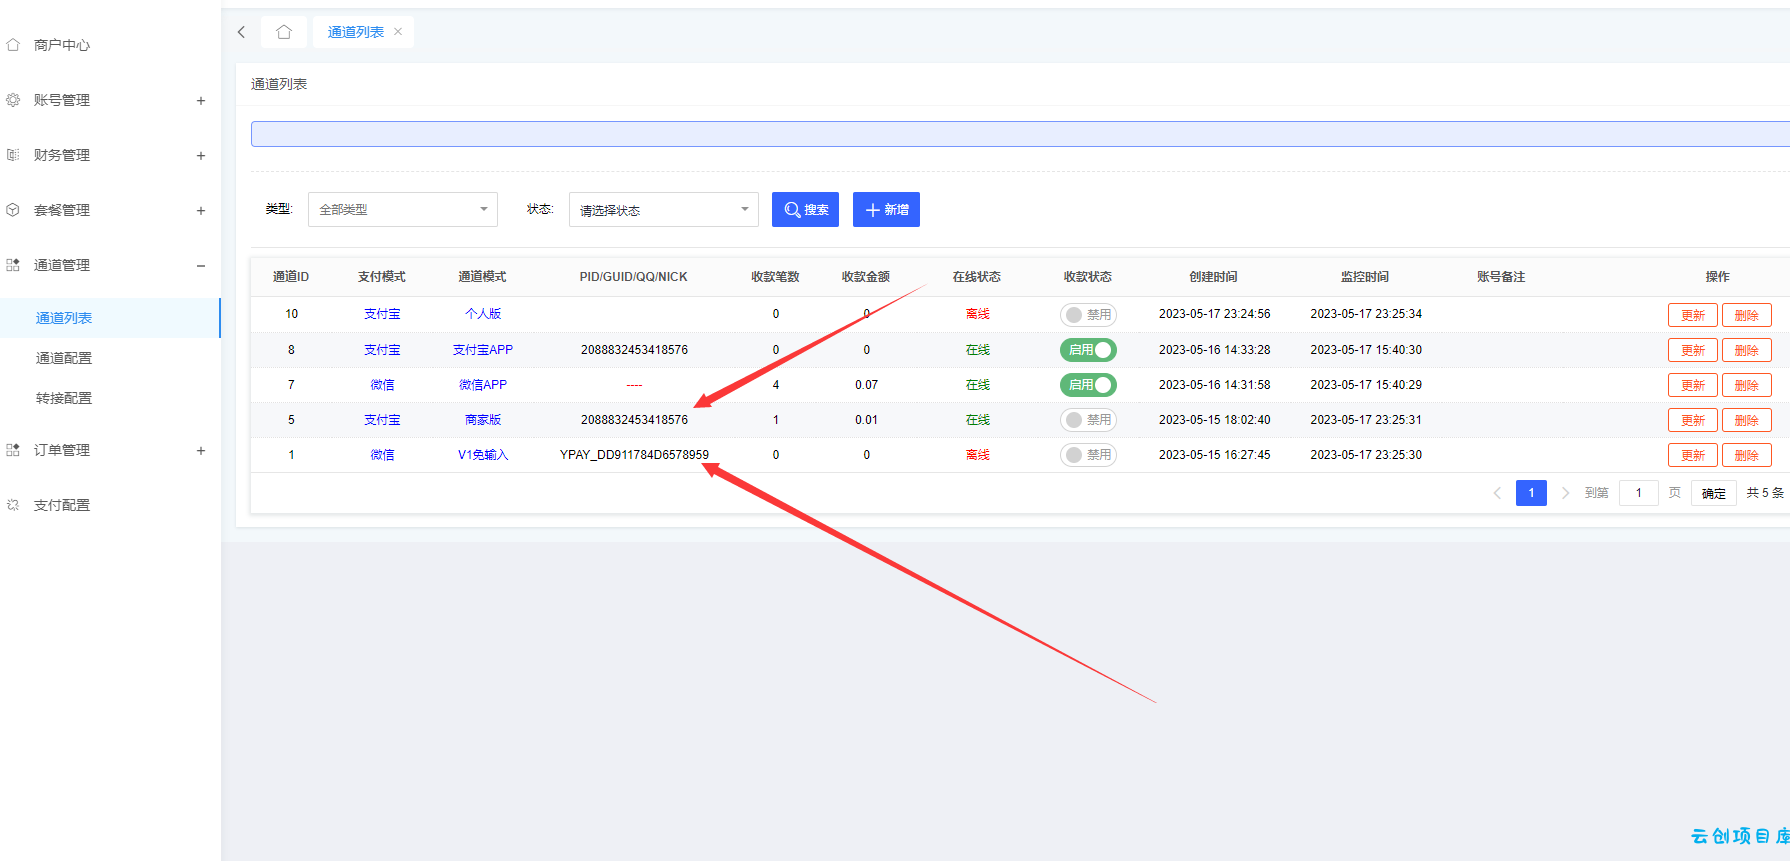The height and width of the screenshot is (861, 1790).
Task: Disable 启用 switch for channel 7
Action: (x=1088, y=385)
